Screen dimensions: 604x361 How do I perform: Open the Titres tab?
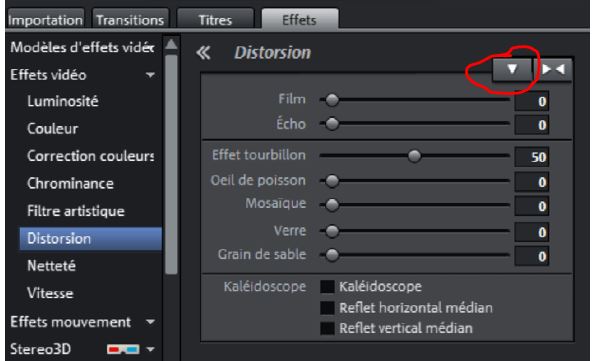tap(215, 19)
